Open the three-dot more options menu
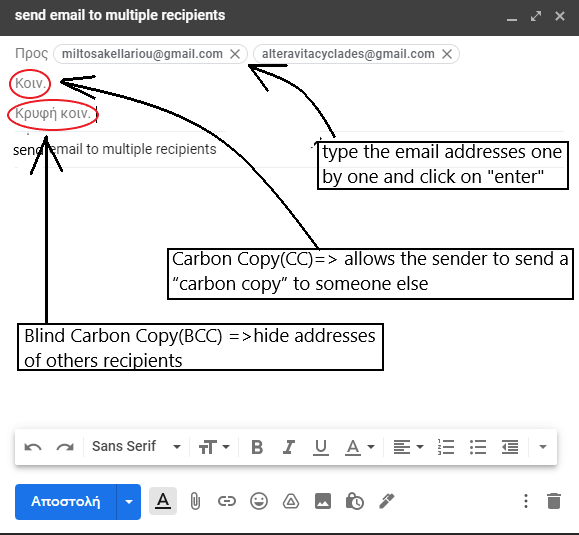 (x=526, y=501)
